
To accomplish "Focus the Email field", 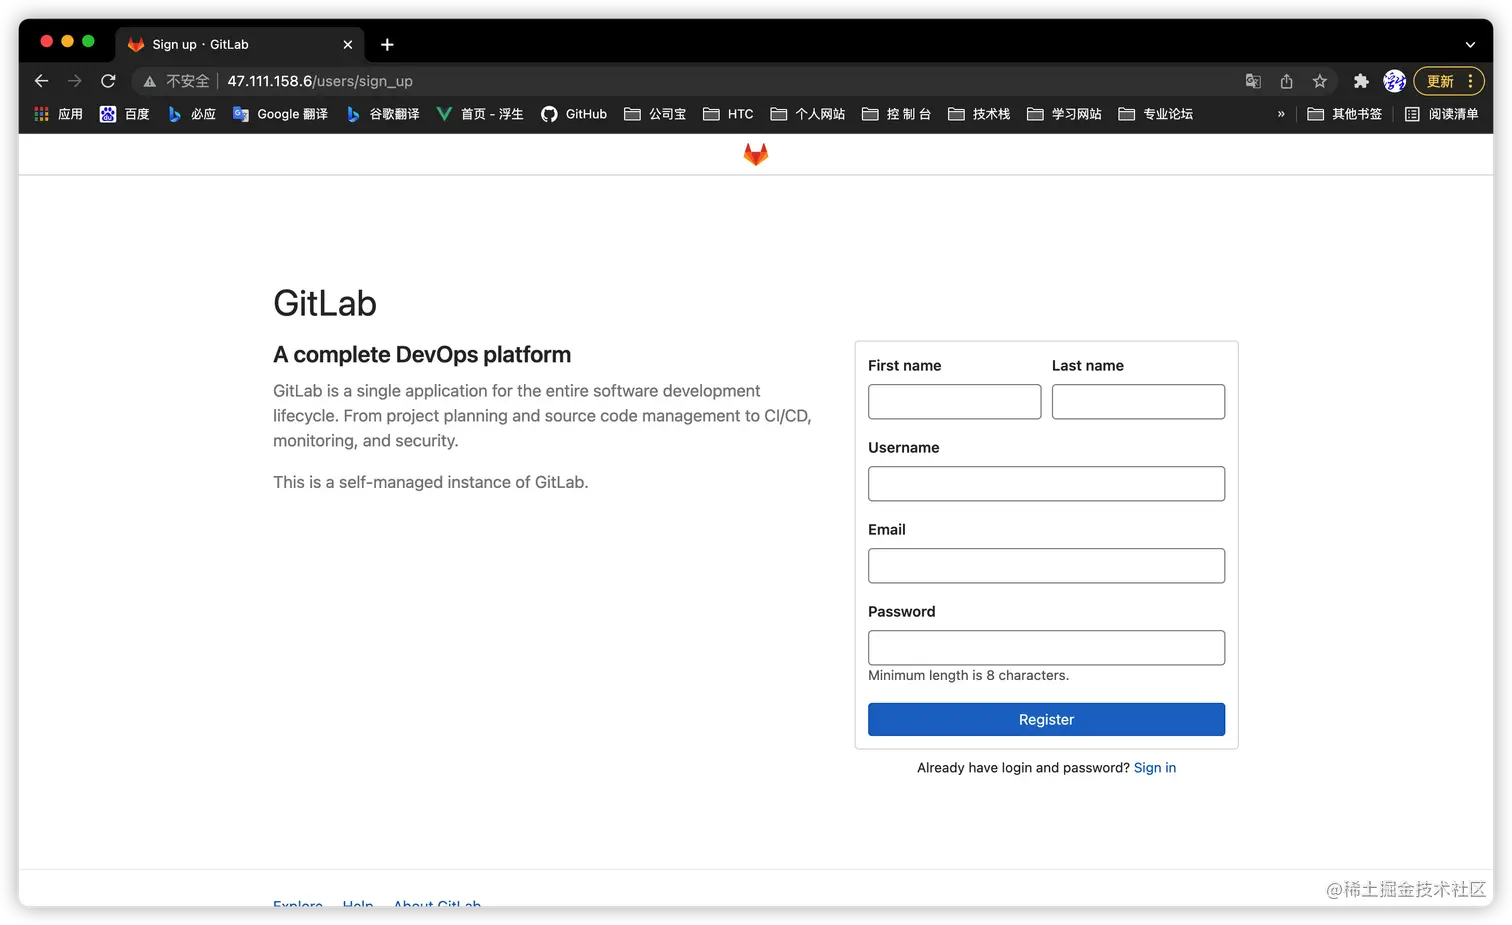I will coord(1046,566).
